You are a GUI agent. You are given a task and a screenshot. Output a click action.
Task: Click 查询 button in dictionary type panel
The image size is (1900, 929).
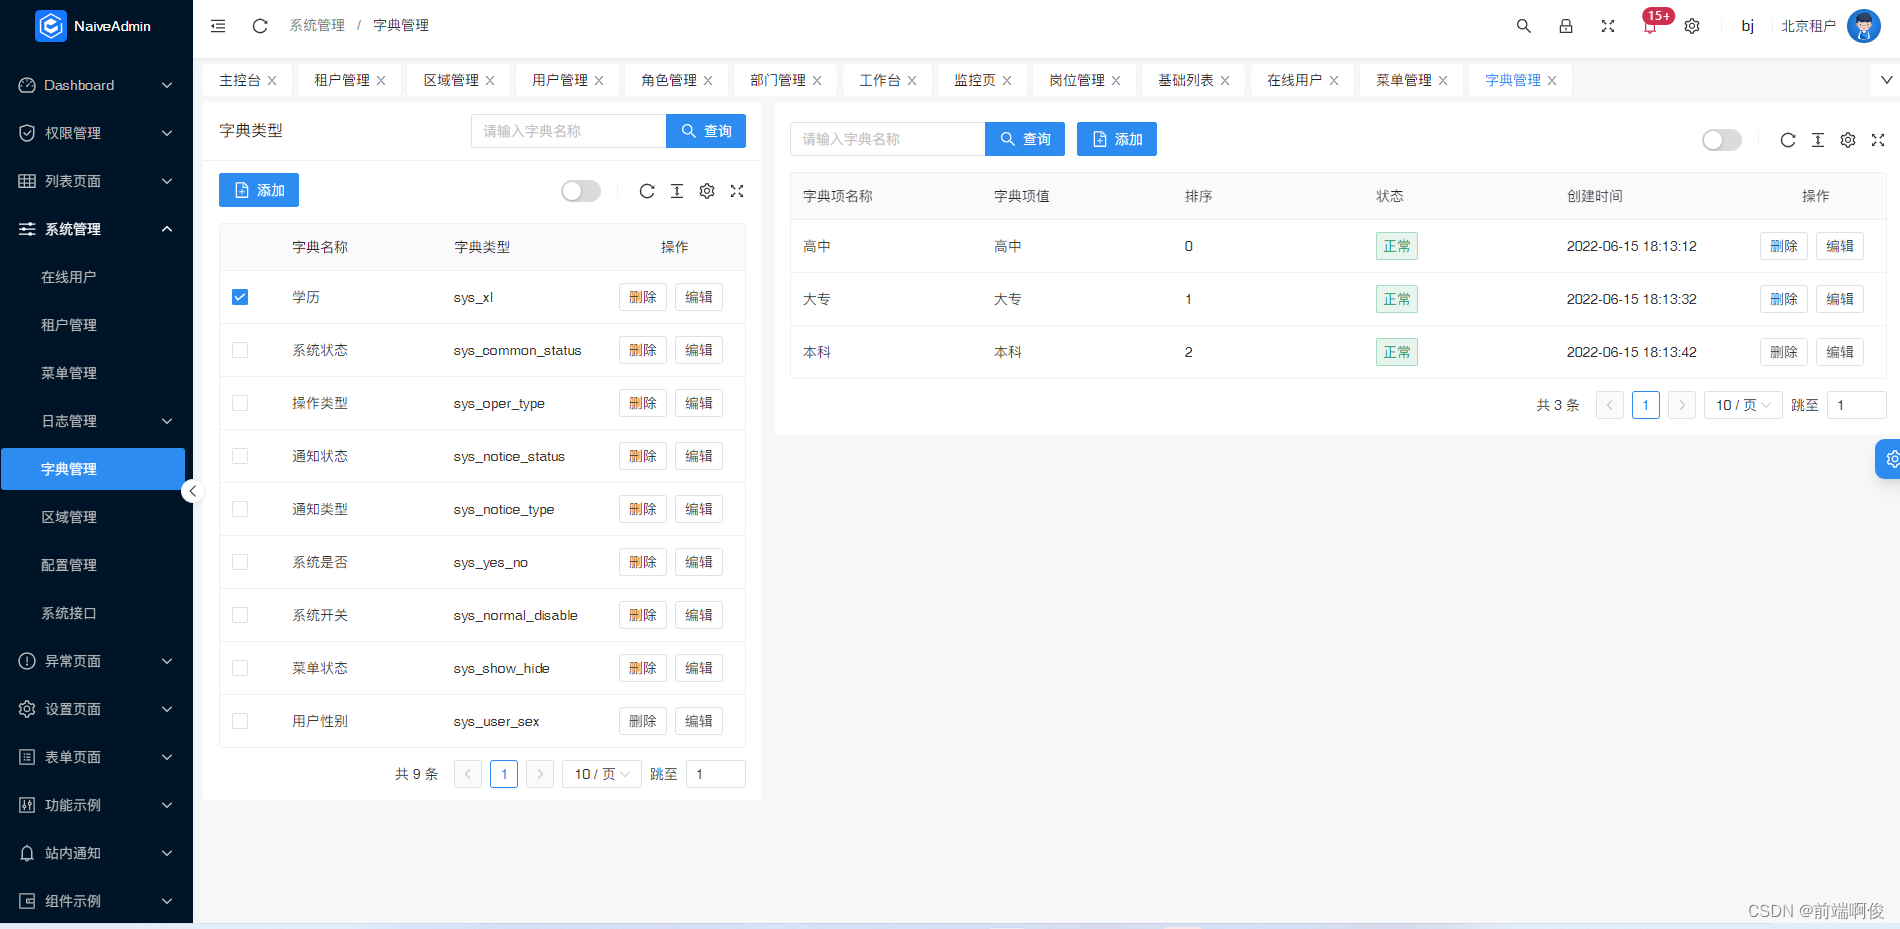pos(706,131)
